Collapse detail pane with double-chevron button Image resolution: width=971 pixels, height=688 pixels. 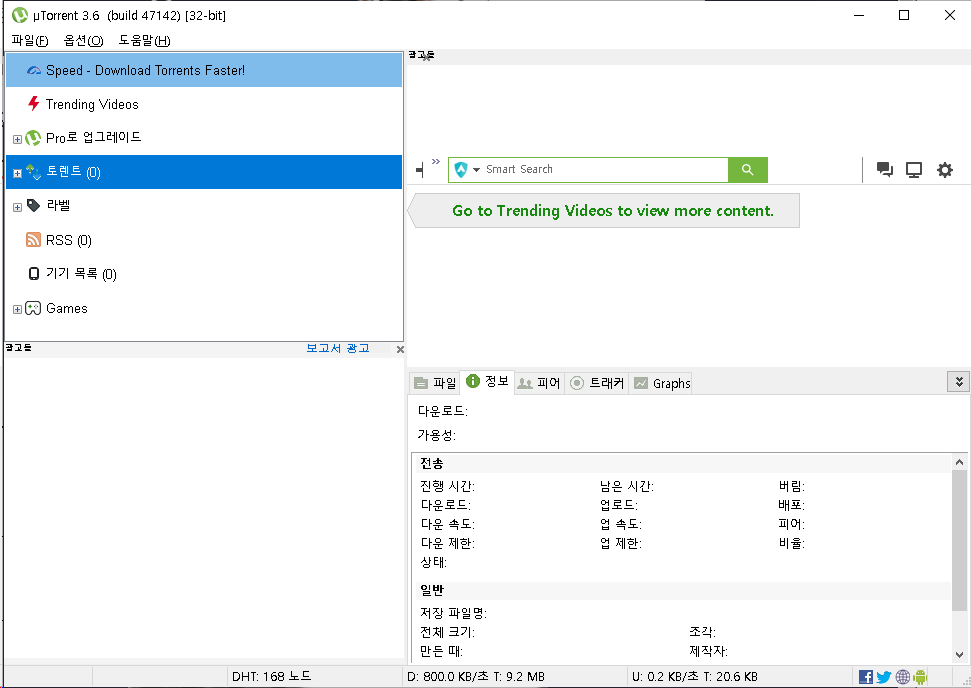pos(959,382)
